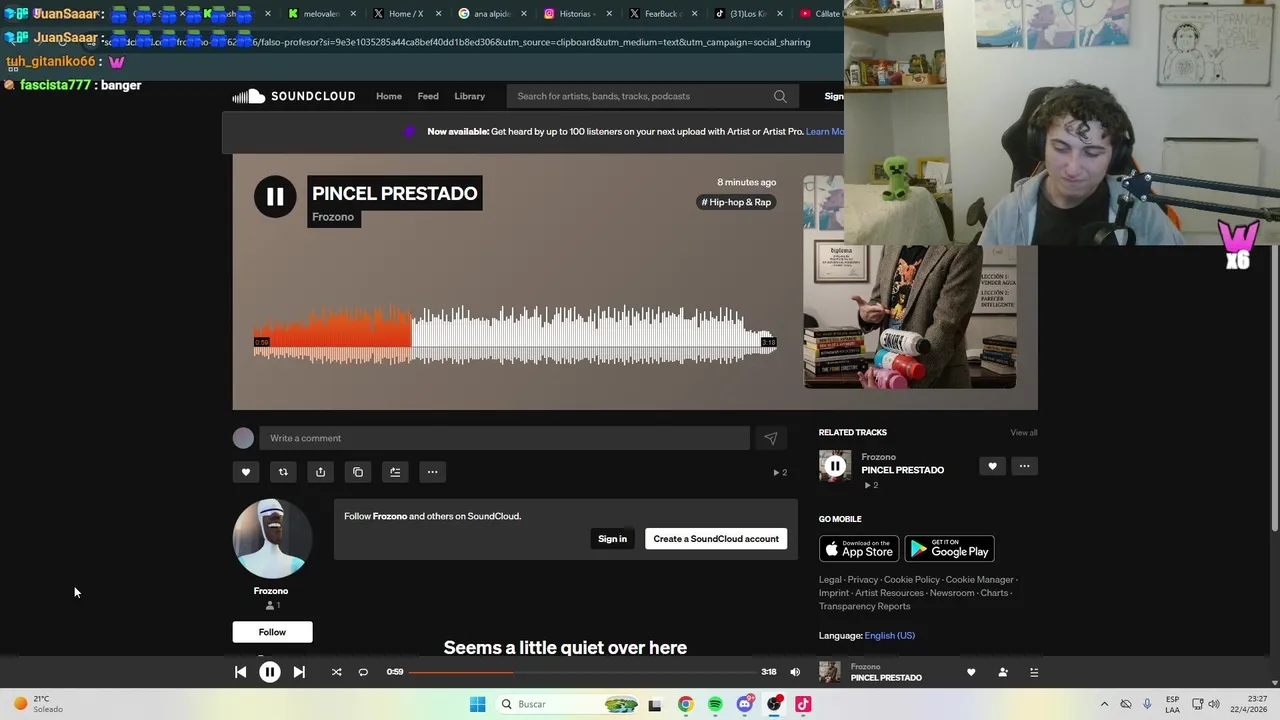Like the related track PINCEL PRESTADO
The width and height of the screenshot is (1280, 720).
coord(992,466)
